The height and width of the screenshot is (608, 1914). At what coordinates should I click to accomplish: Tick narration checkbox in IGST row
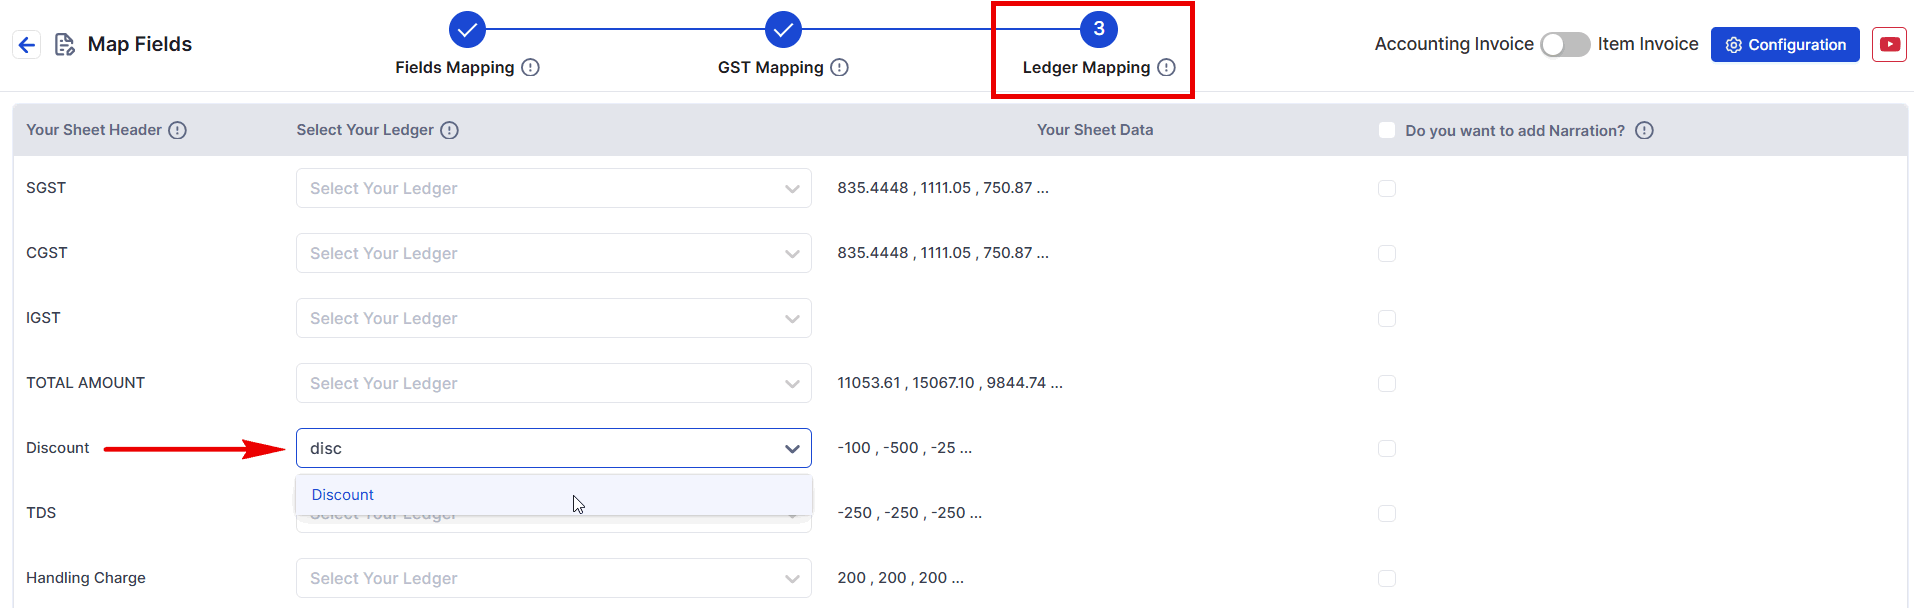click(x=1387, y=318)
